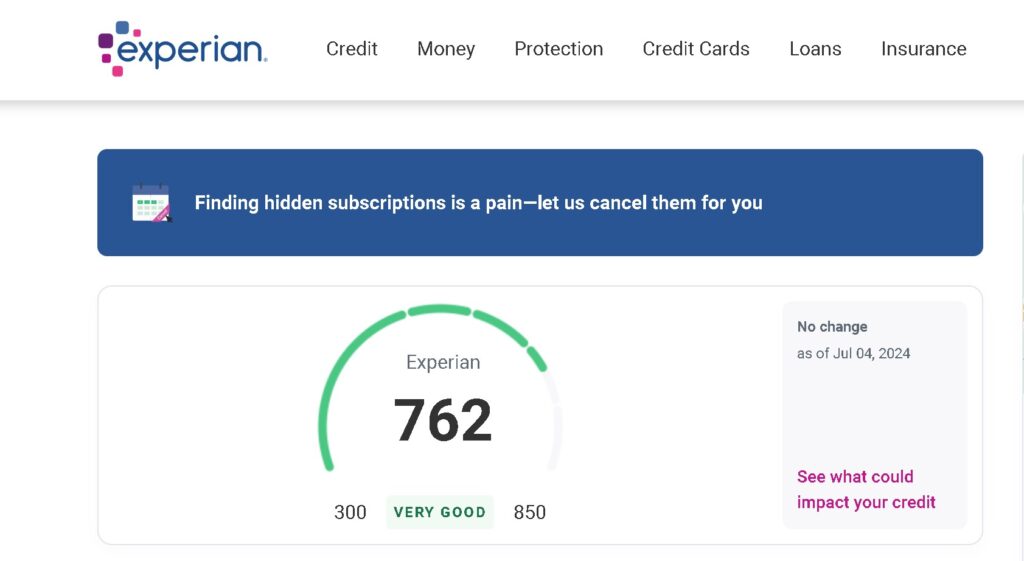Click the 300 minimum score label
The width and height of the screenshot is (1024, 561).
coord(350,512)
